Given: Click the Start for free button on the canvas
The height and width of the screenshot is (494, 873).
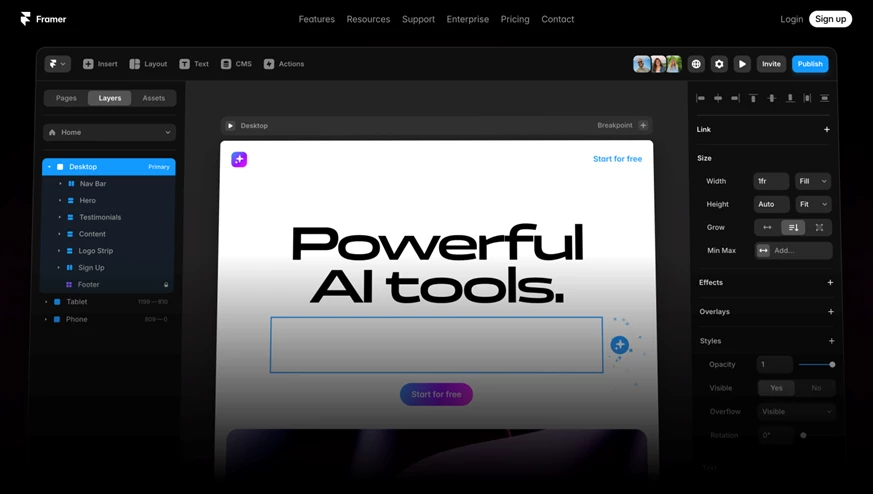Looking at the screenshot, I should tap(436, 394).
